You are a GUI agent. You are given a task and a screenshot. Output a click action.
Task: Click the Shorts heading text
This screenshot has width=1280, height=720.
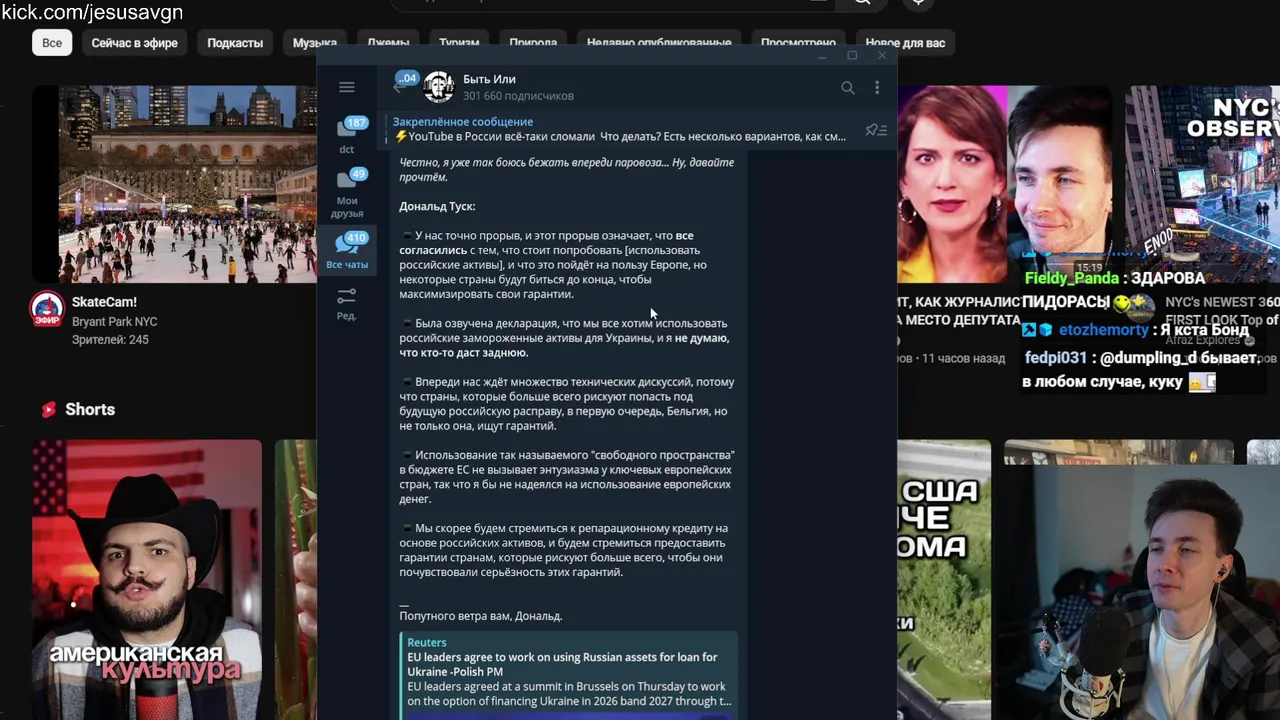point(90,410)
